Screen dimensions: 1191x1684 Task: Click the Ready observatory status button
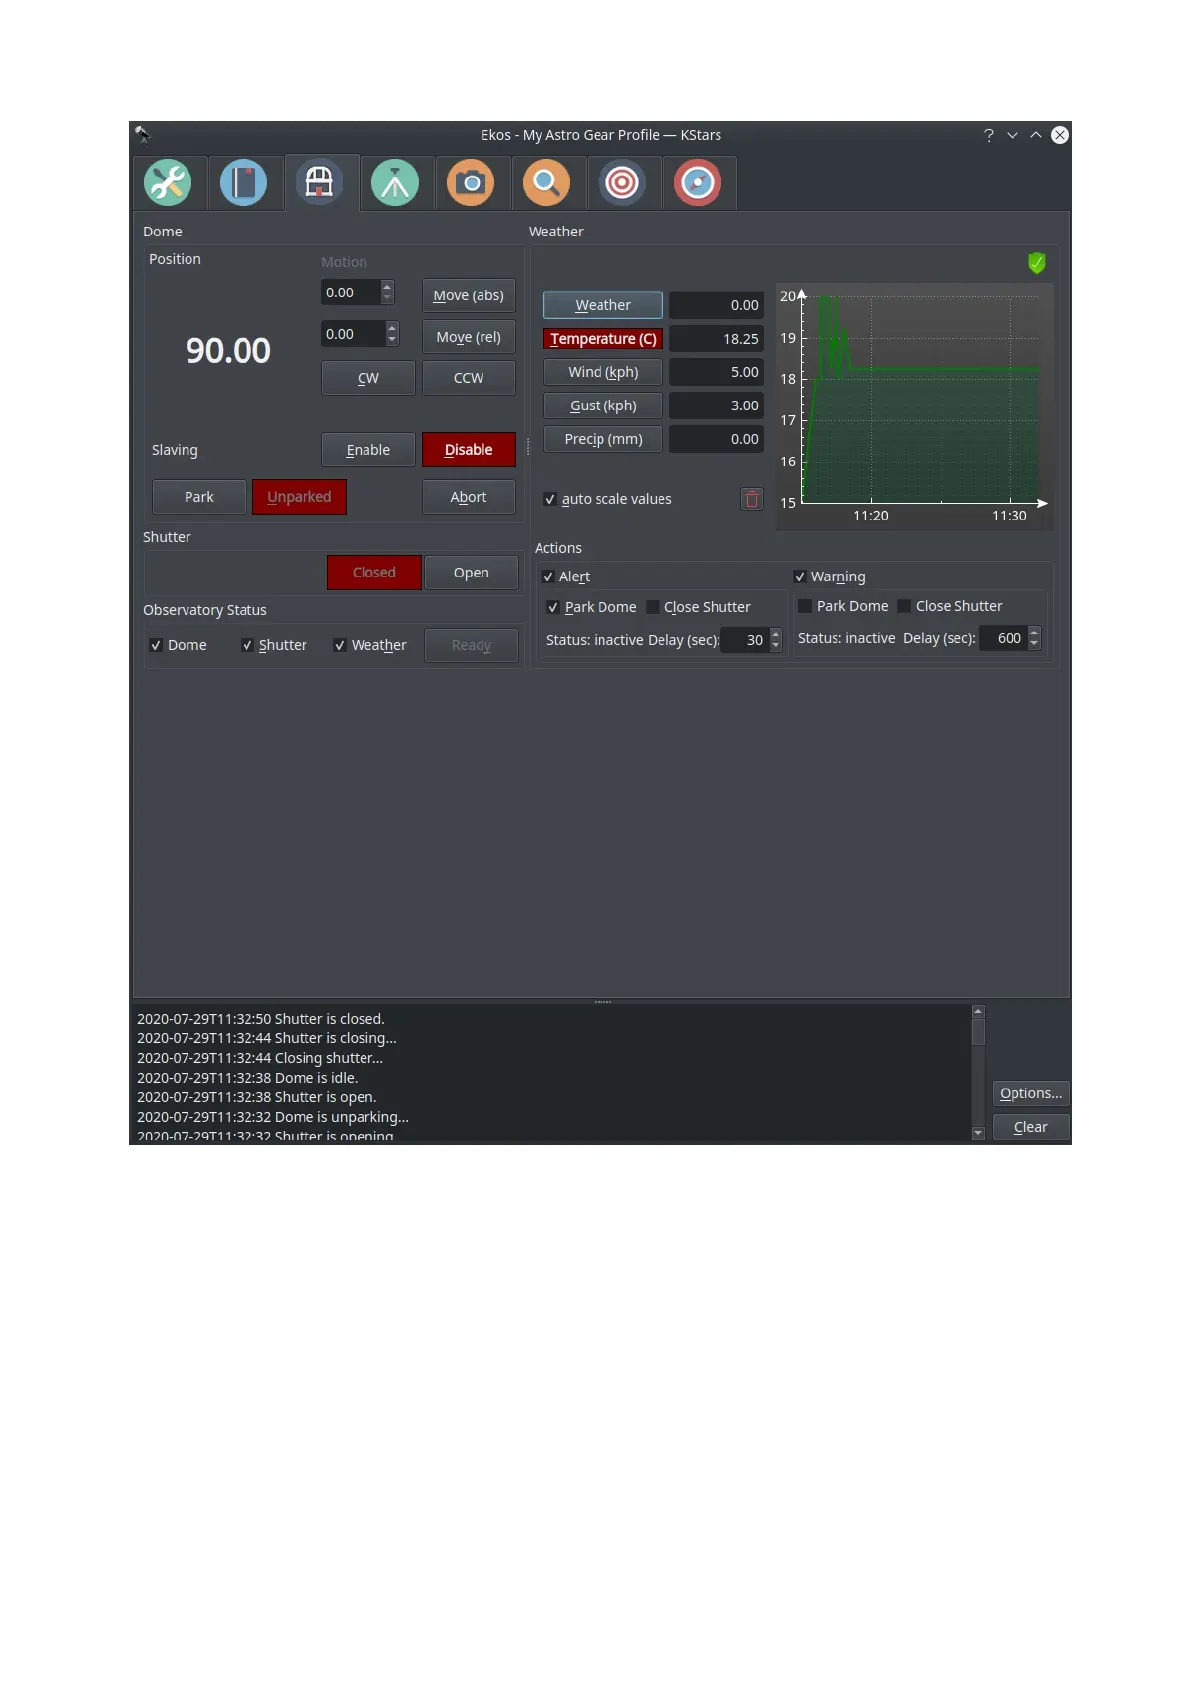pos(471,645)
